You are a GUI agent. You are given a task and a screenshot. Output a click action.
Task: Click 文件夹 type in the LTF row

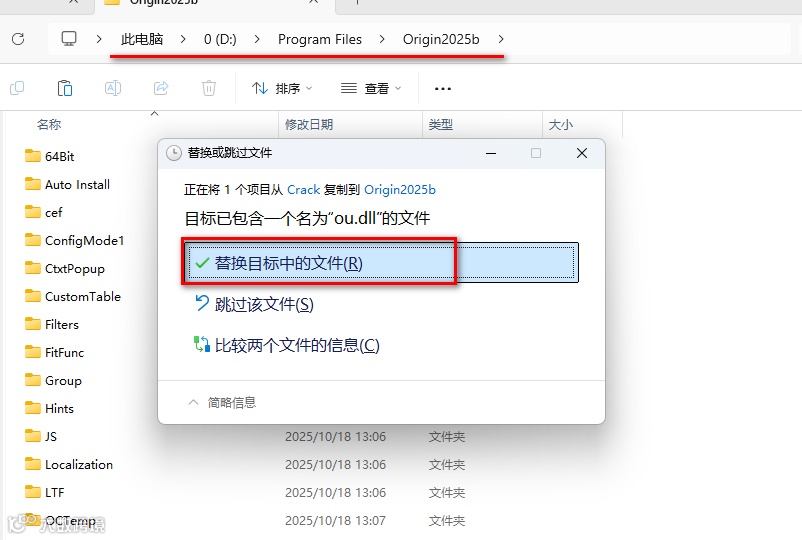(x=447, y=492)
